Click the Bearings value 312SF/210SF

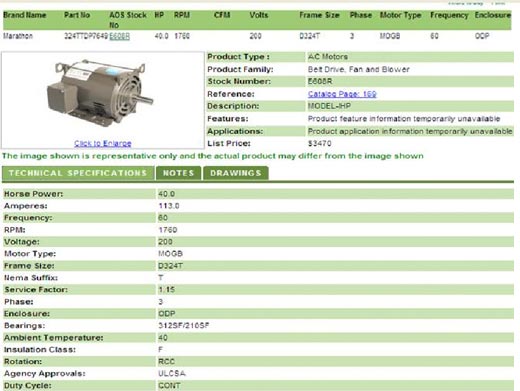click(184, 325)
